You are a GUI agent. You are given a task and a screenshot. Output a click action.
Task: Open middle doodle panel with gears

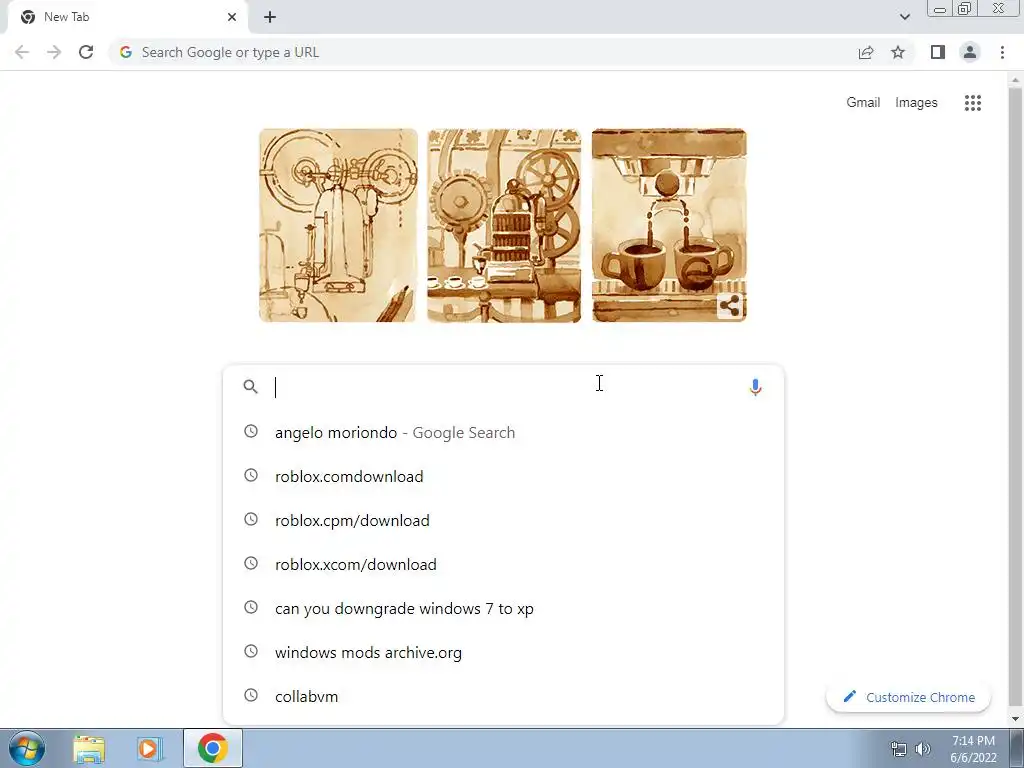504,225
